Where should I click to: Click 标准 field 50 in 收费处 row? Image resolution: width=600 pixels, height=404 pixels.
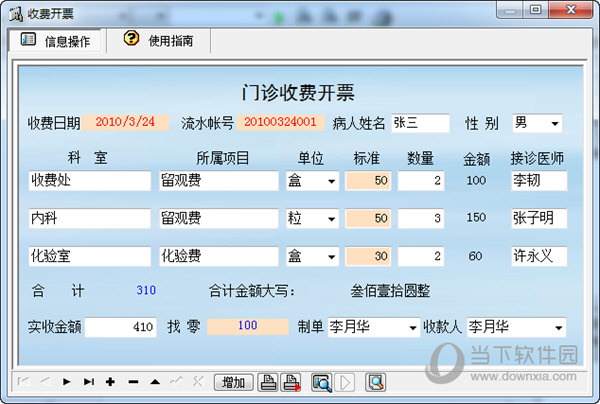tap(368, 181)
